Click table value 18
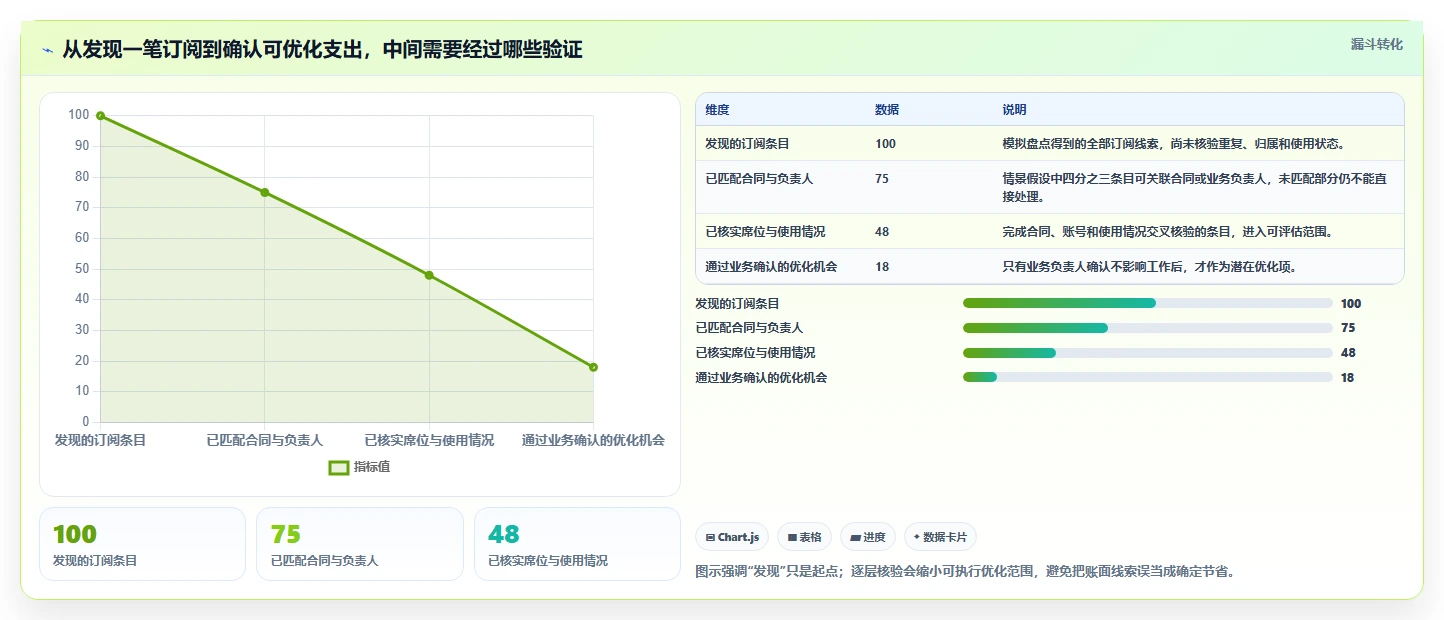 click(882, 267)
